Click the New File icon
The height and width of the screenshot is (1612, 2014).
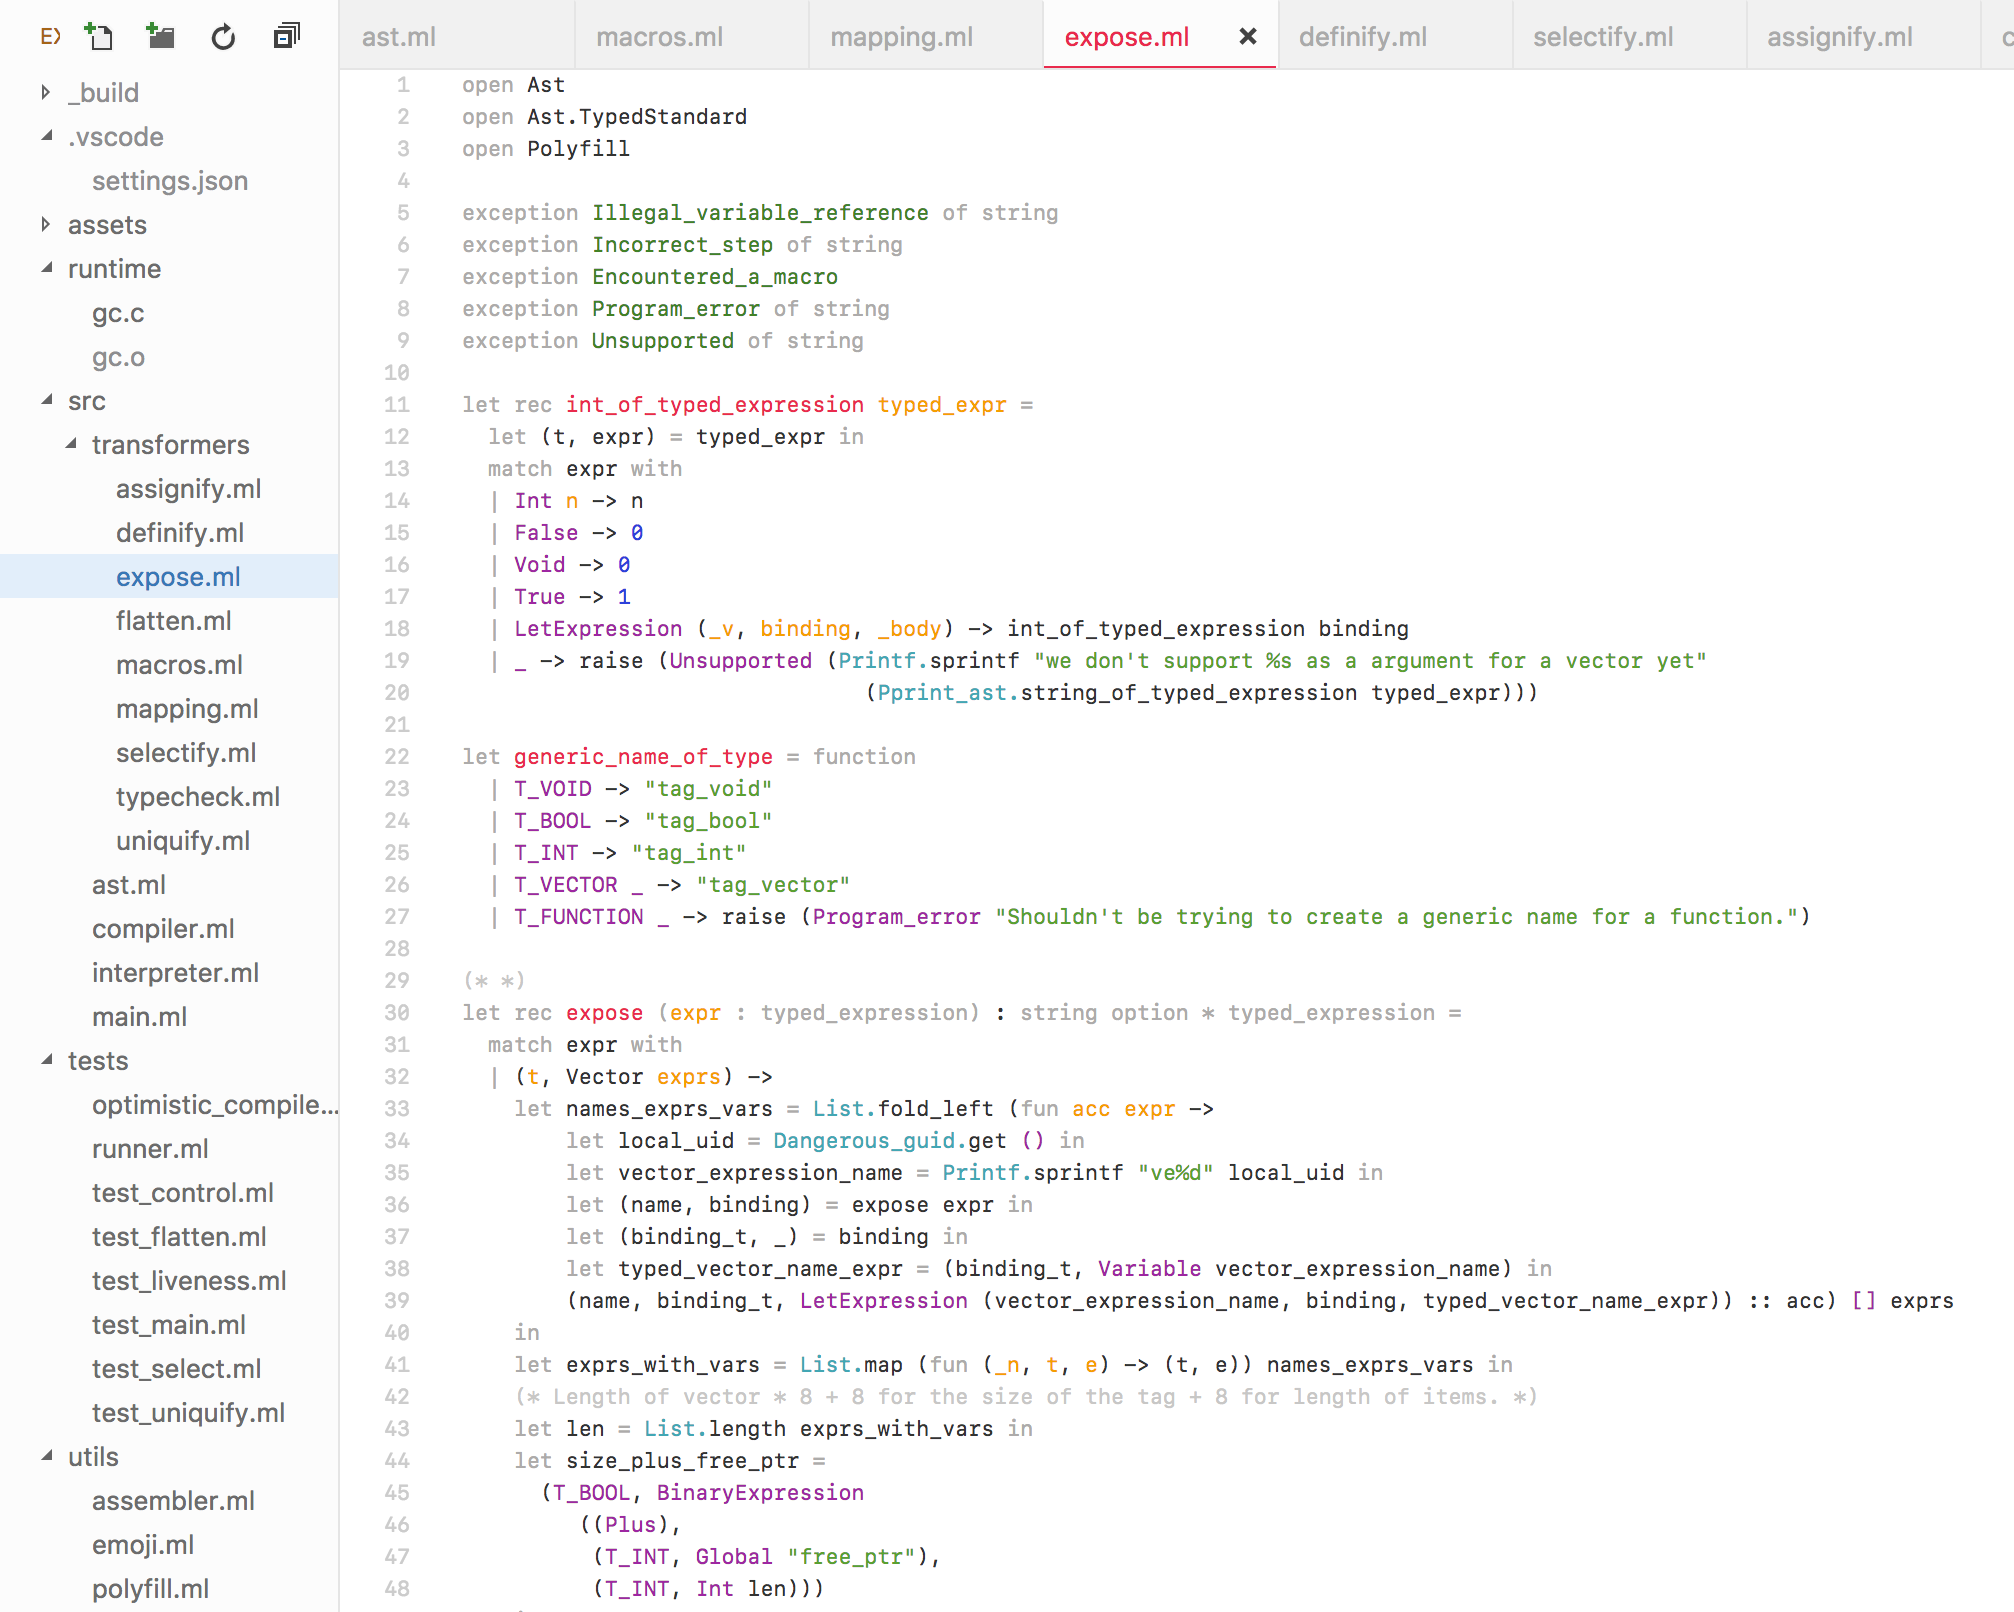coord(98,37)
